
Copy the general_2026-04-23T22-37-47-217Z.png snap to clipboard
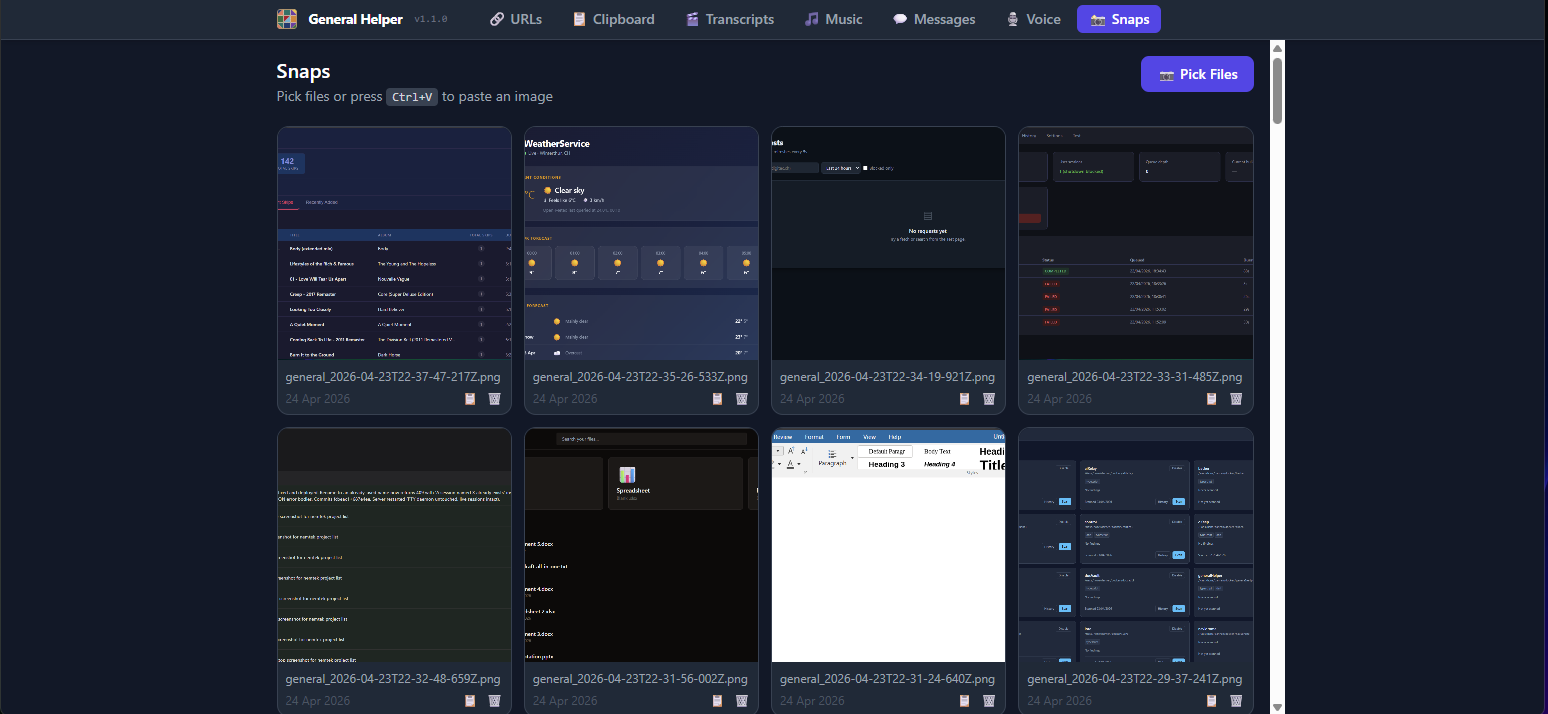click(x=470, y=399)
